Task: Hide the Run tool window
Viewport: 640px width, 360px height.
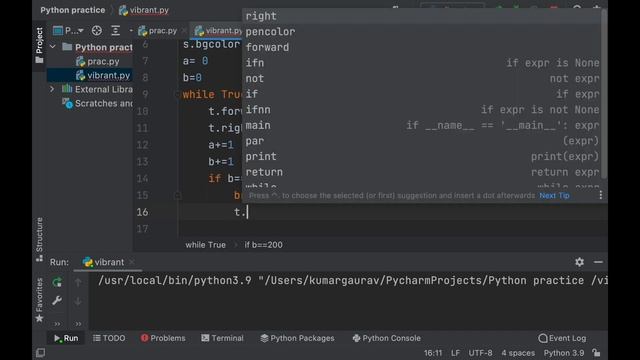Action: coord(598,262)
